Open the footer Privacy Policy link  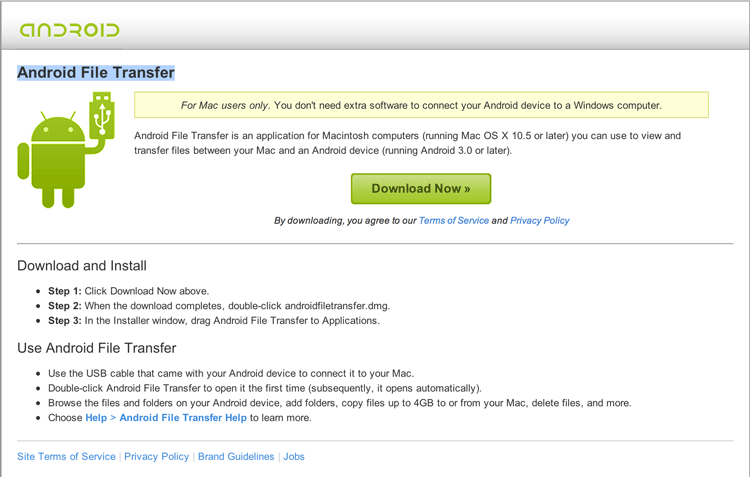click(x=156, y=456)
